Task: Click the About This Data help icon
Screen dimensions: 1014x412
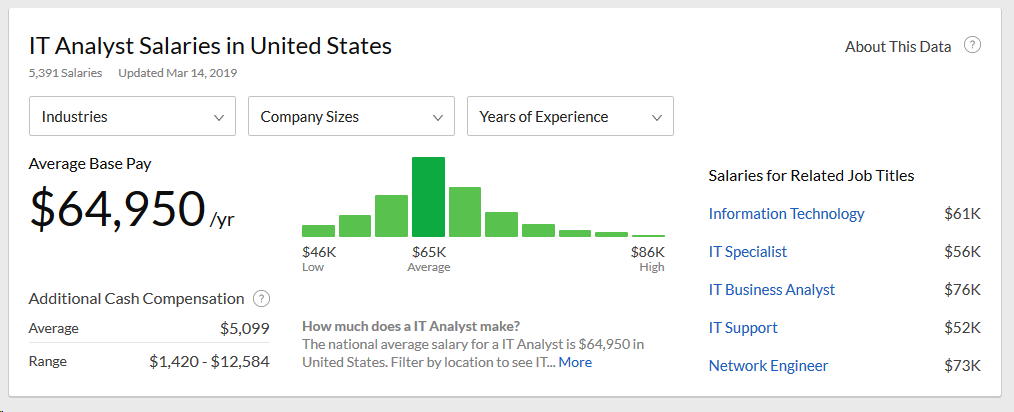Action: click(972, 46)
